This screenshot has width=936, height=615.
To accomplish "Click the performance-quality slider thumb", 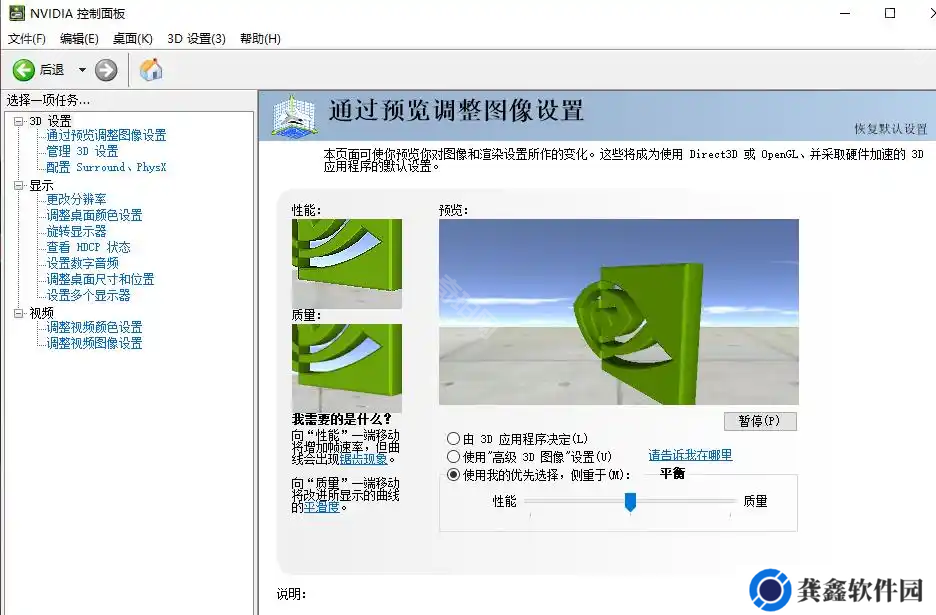I will click(630, 502).
